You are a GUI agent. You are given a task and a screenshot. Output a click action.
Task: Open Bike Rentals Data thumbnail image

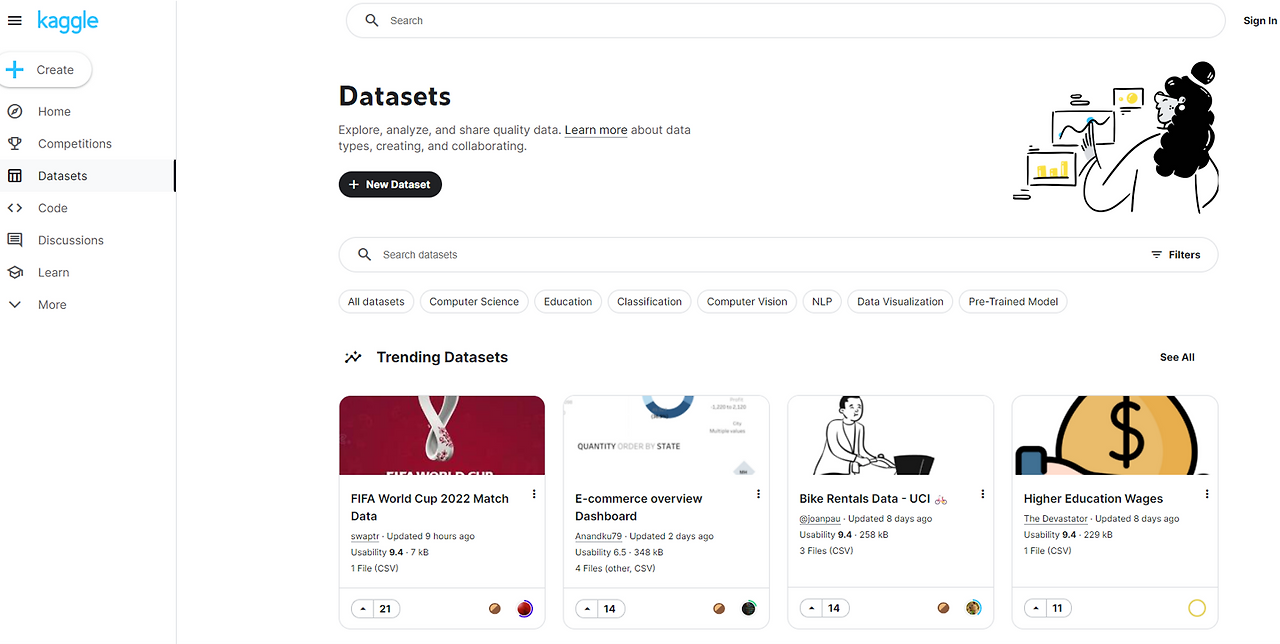(x=891, y=435)
